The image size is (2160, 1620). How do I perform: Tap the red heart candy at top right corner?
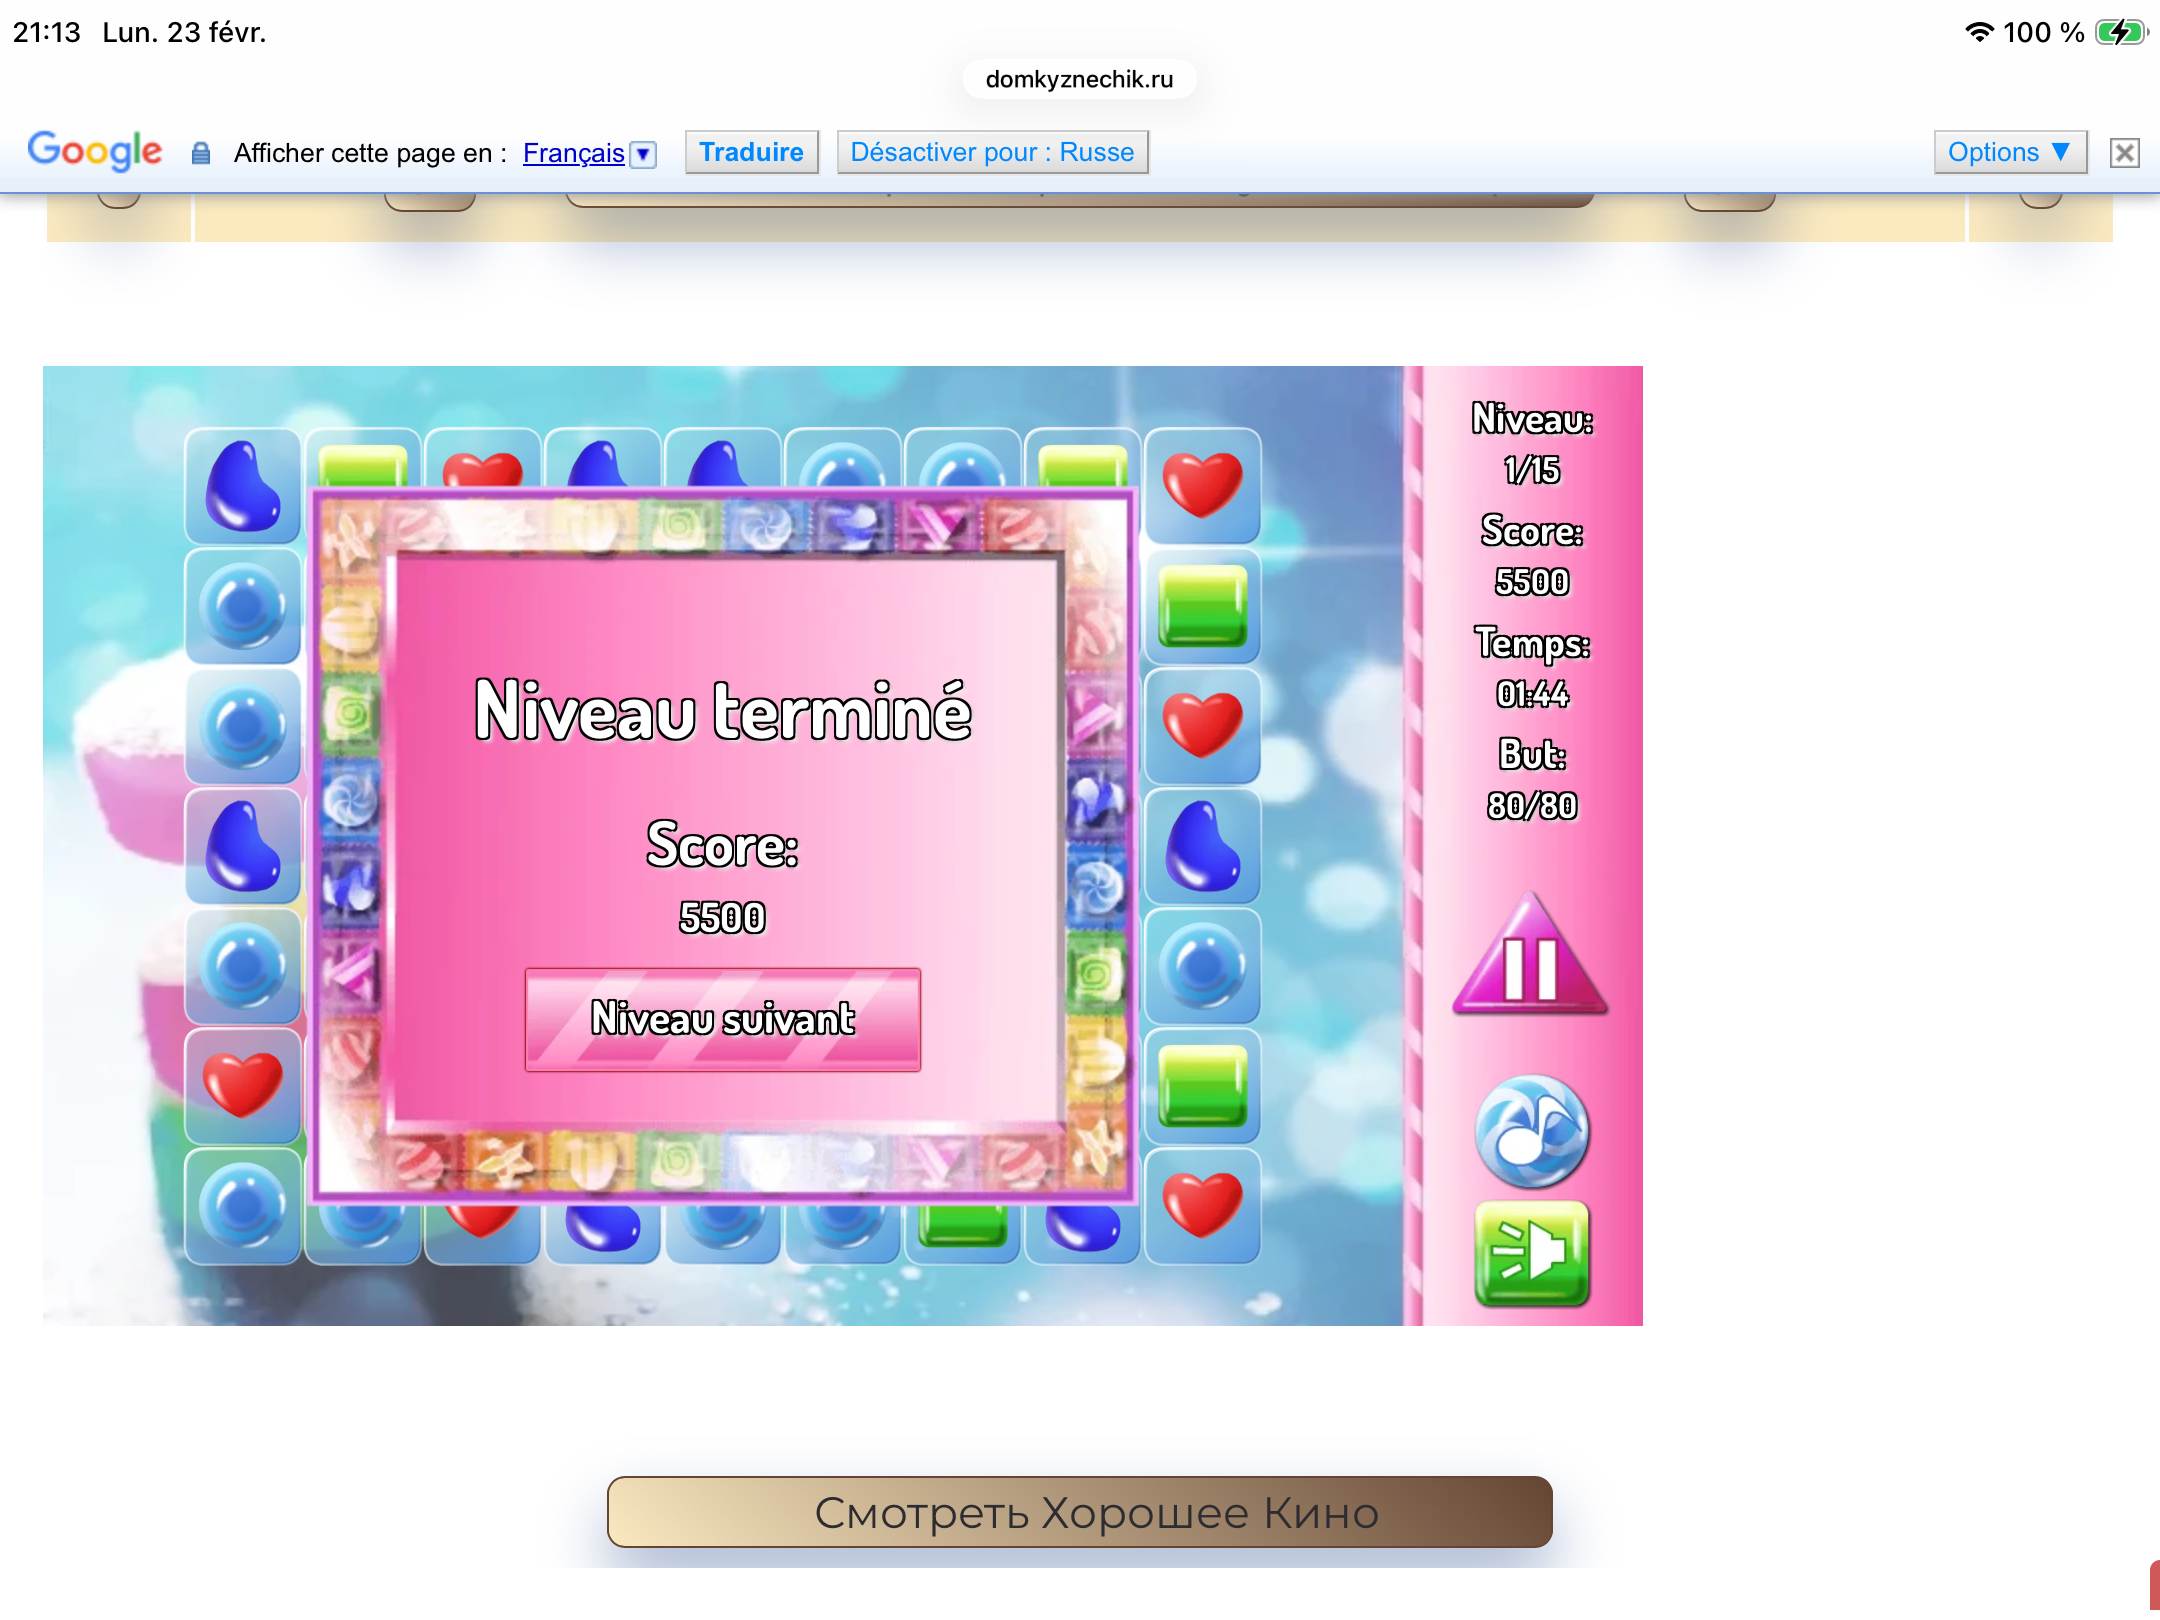pyautogui.click(x=1202, y=485)
